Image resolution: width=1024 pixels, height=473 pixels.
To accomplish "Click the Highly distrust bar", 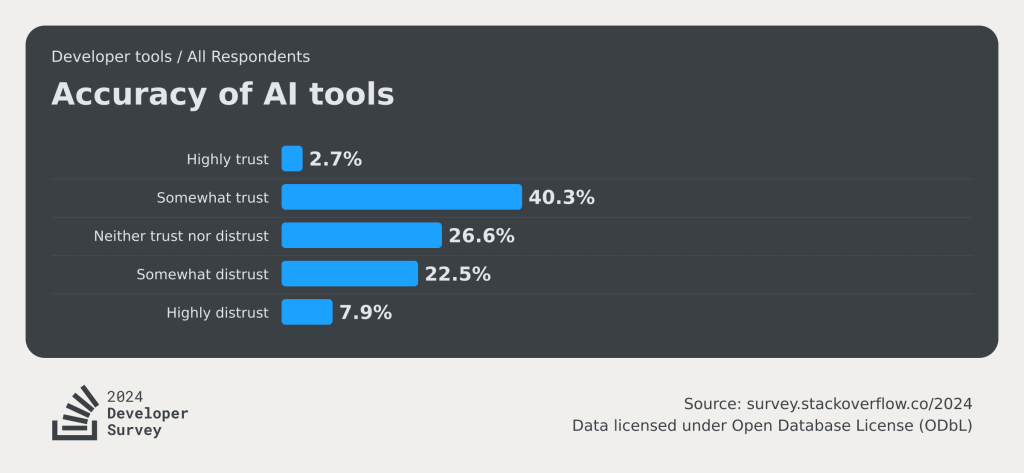I will click(306, 312).
